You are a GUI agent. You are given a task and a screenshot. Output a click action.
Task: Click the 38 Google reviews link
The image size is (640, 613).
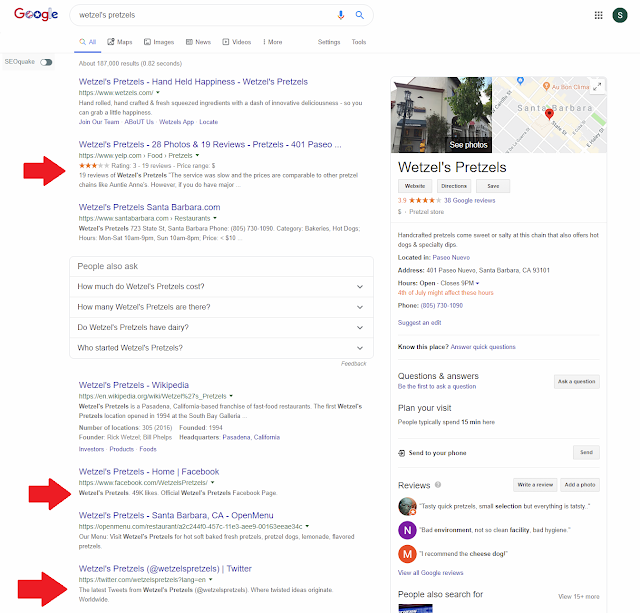(469, 200)
